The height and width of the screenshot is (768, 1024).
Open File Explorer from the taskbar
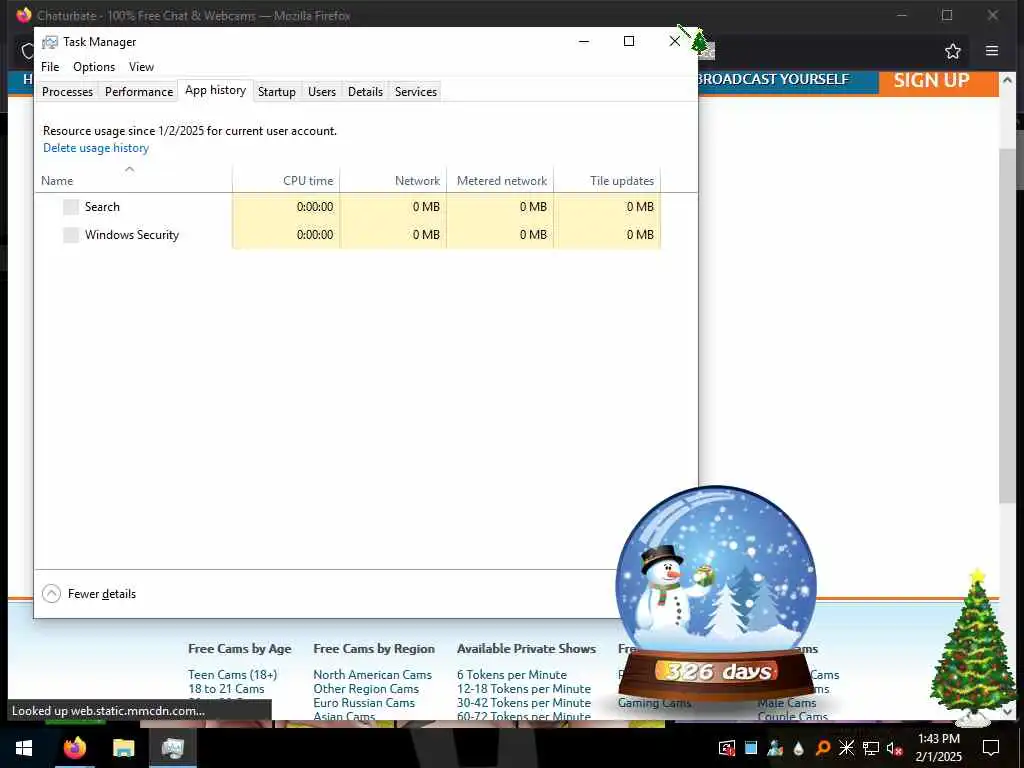(x=123, y=748)
